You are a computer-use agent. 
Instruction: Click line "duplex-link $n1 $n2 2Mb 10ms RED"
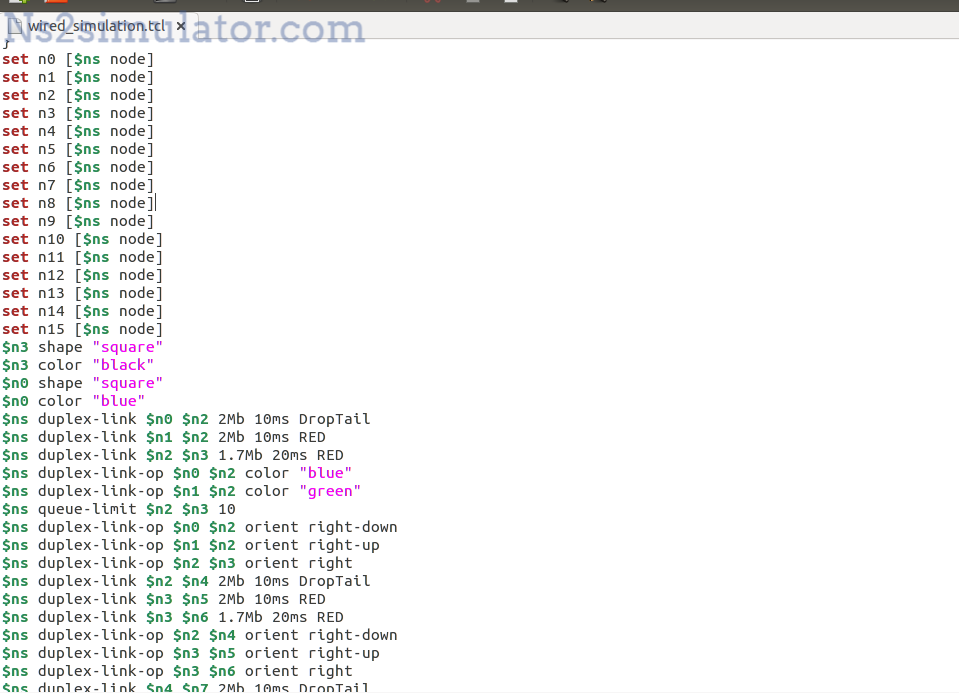click(x=164, y=437)
